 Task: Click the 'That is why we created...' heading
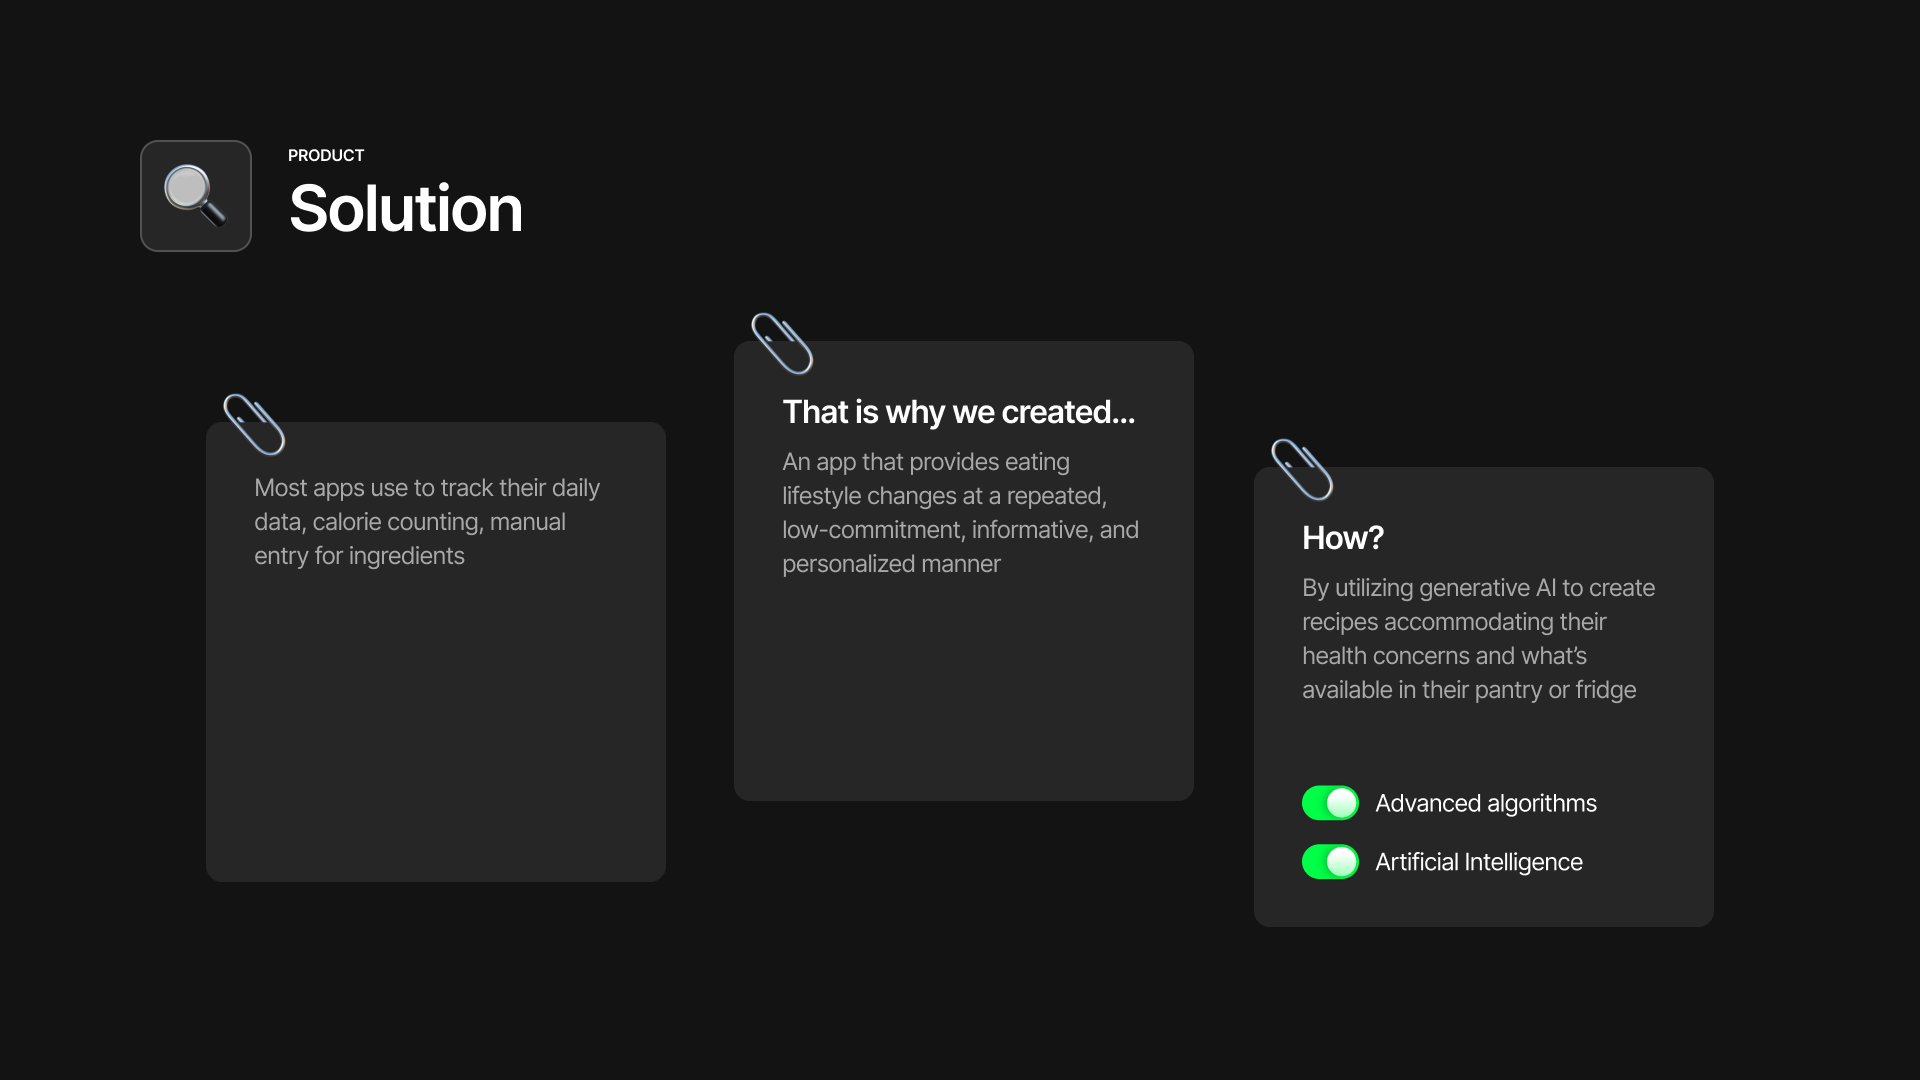958,412
